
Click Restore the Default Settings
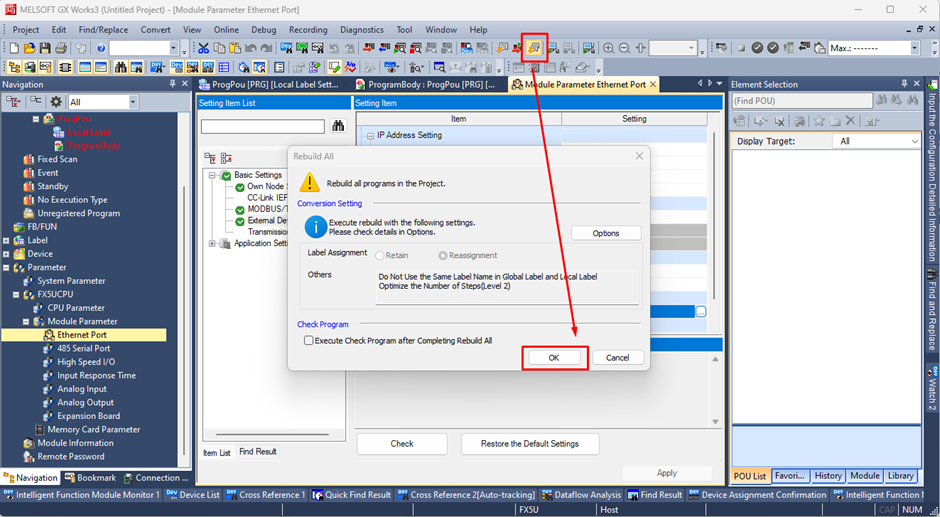point(530,444)
